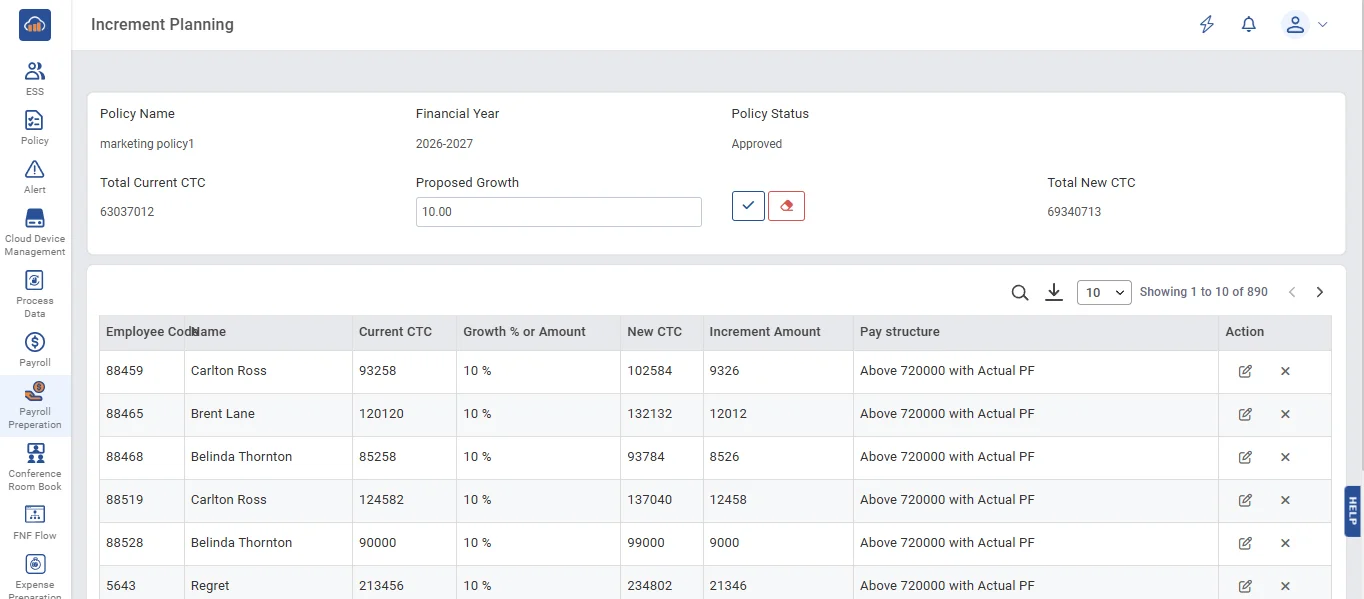Viewport: 1364px width, 599px height.
Task: Click the lightning bolt quick actions icon
Action: pos(1207,25)
